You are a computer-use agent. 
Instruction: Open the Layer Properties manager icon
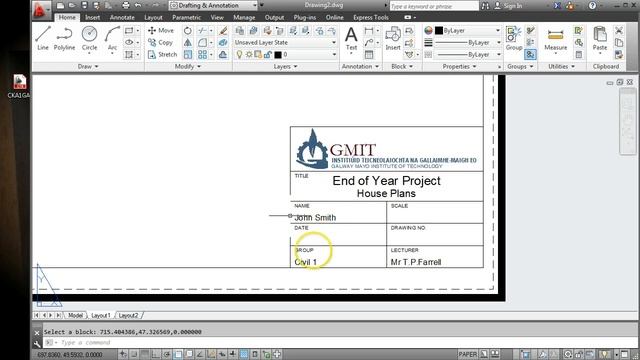coord(240,31)
